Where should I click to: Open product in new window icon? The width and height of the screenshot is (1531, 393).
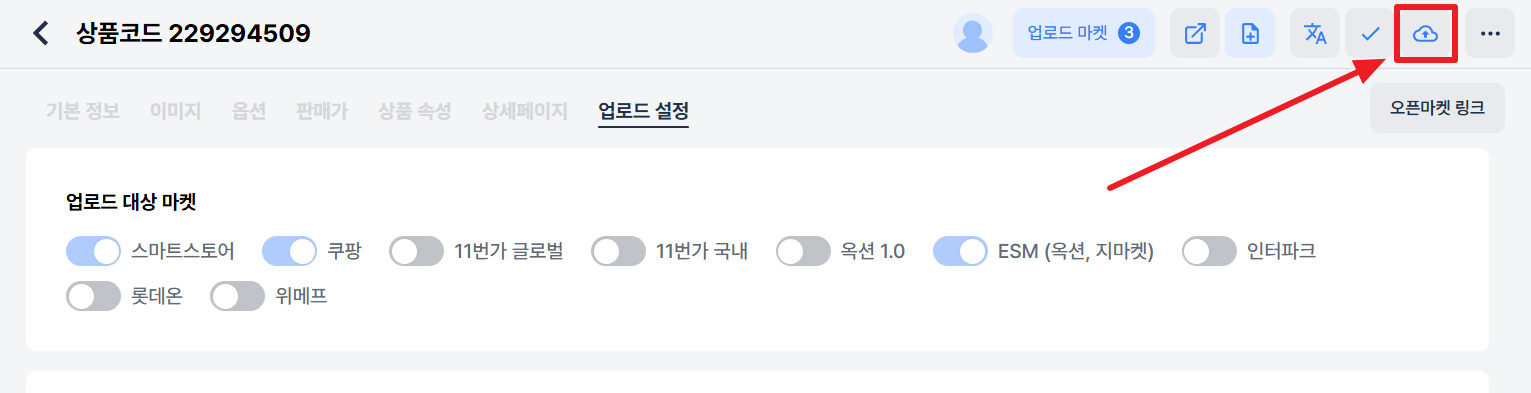point(1195,34)
